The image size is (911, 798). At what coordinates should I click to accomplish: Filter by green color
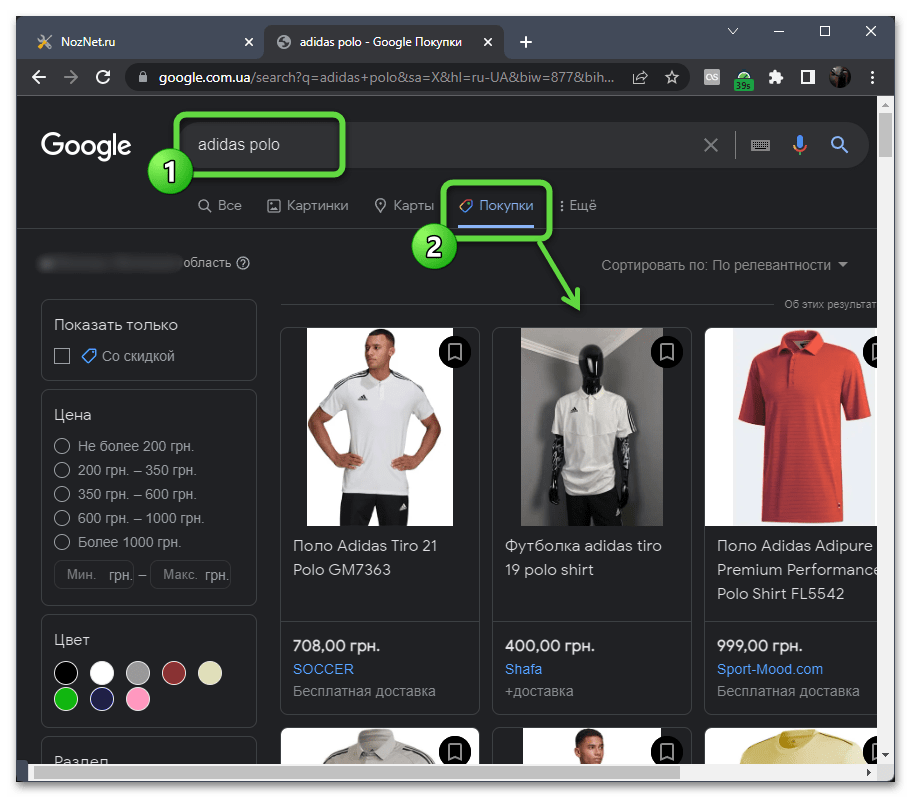[x=66, y=699]
